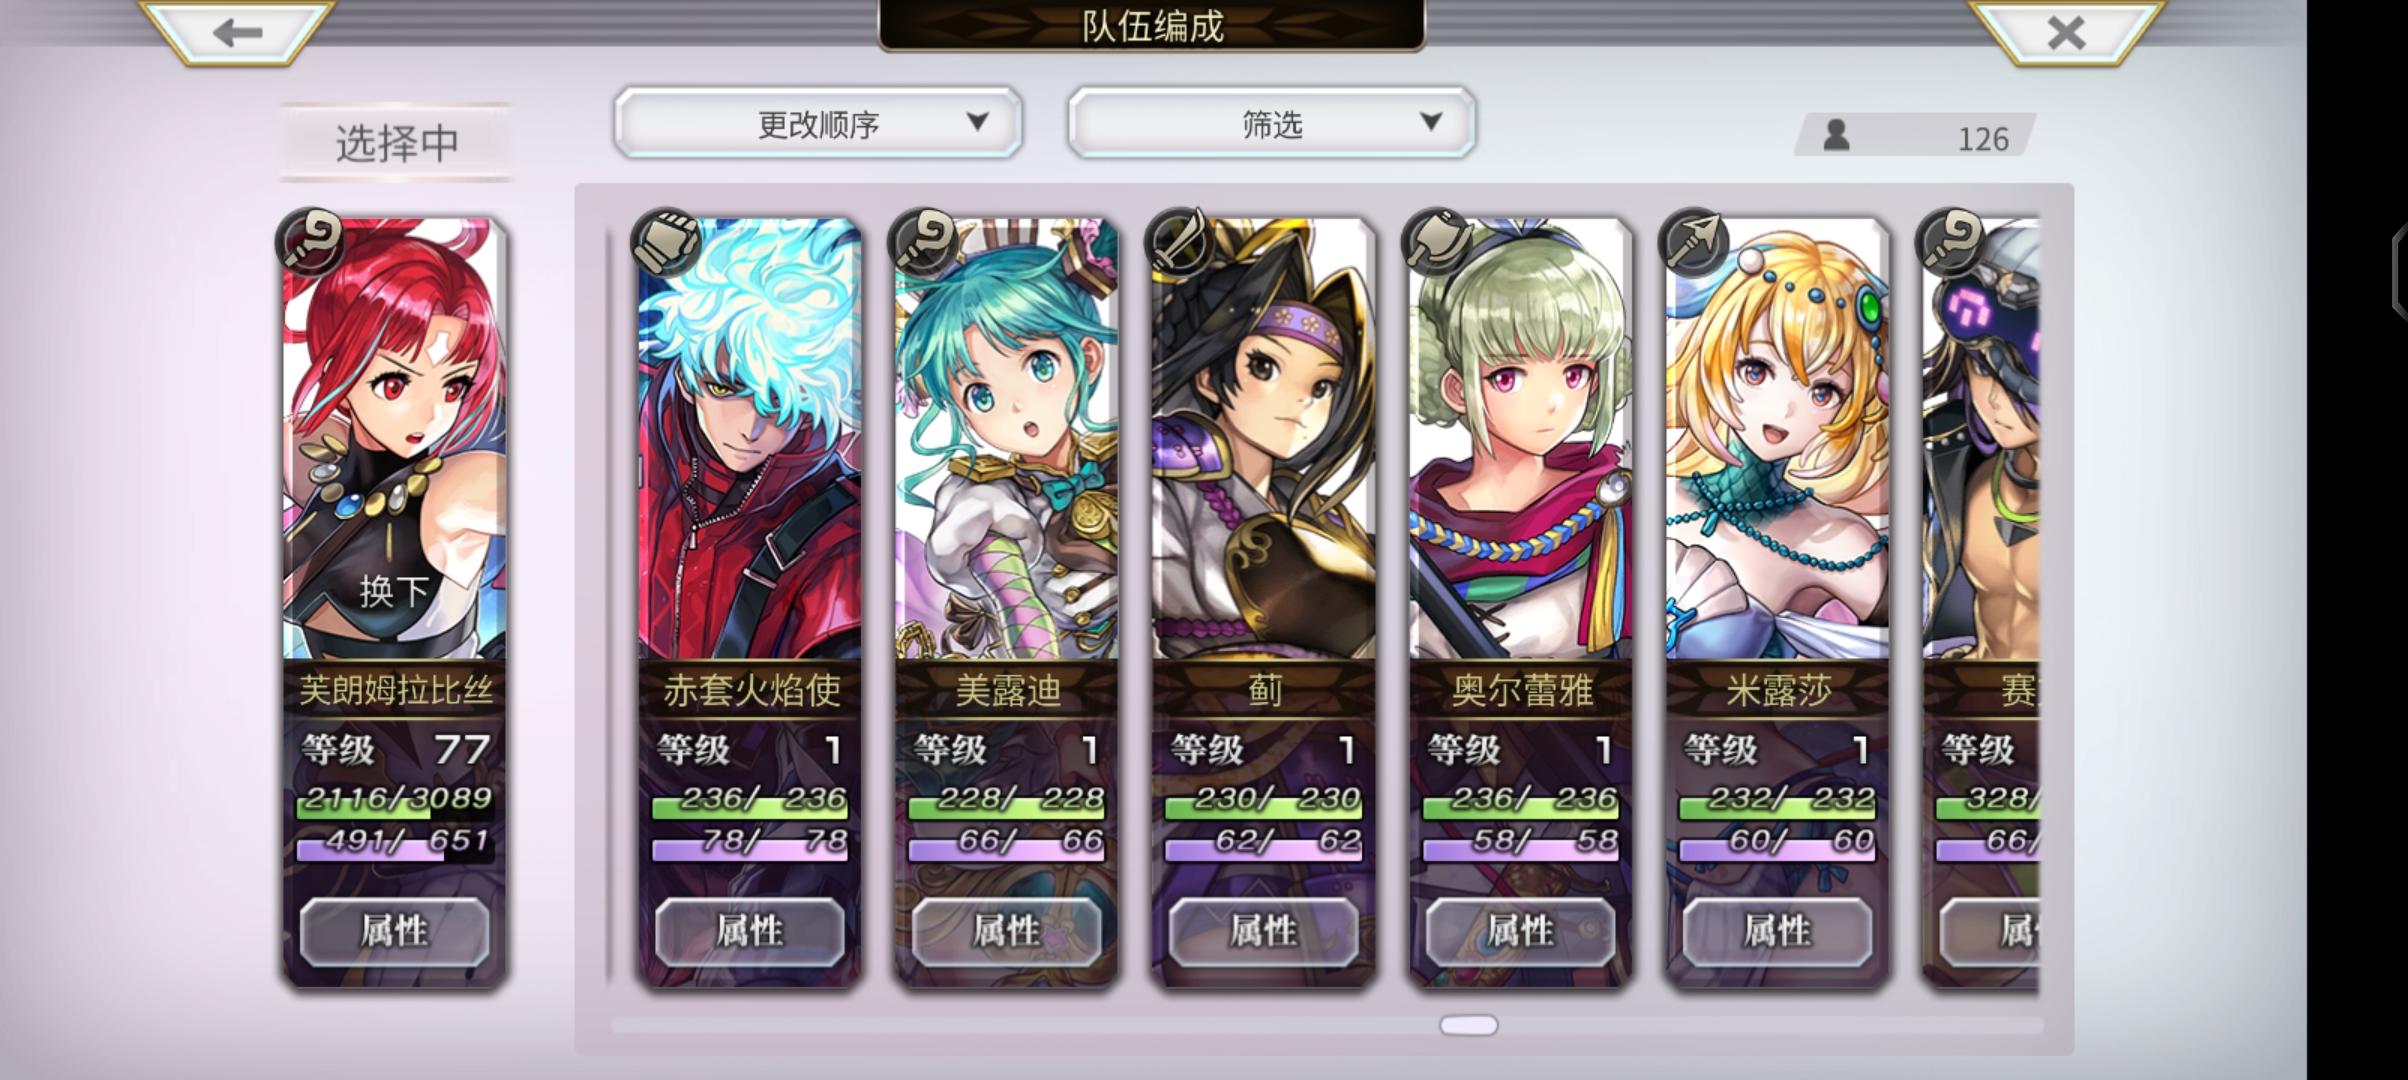Click the staff weapon icon on 美露迪
Viewport: 2408px width, 1080px height.
point(923,241)
